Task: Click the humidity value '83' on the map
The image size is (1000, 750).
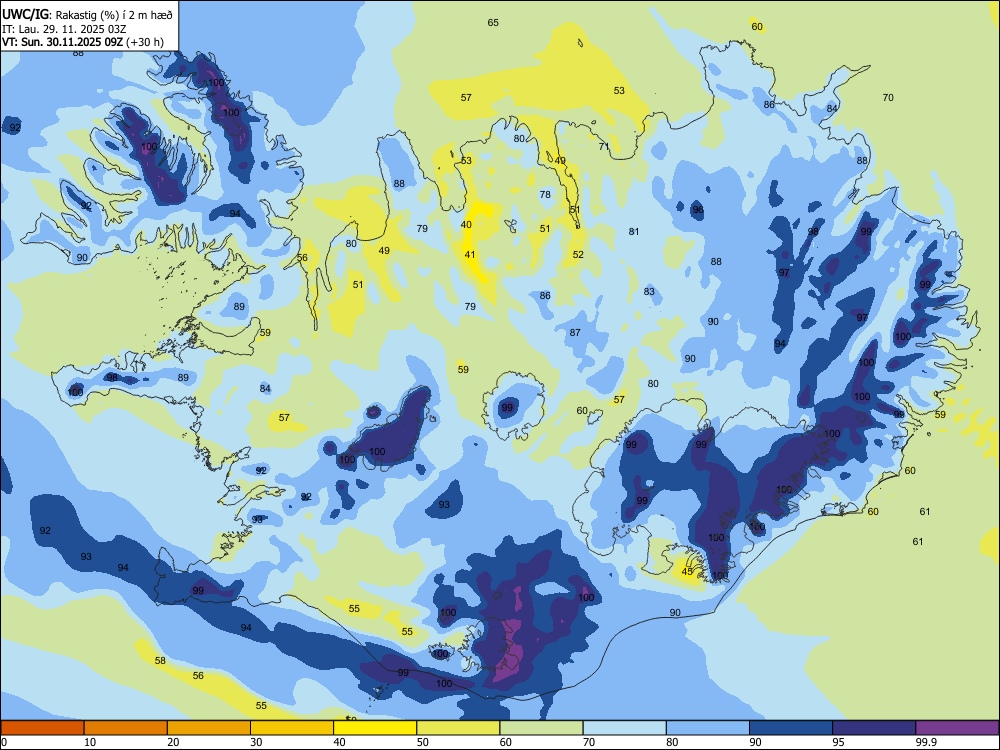Action: pyautogui.click(x=649, y=291)
